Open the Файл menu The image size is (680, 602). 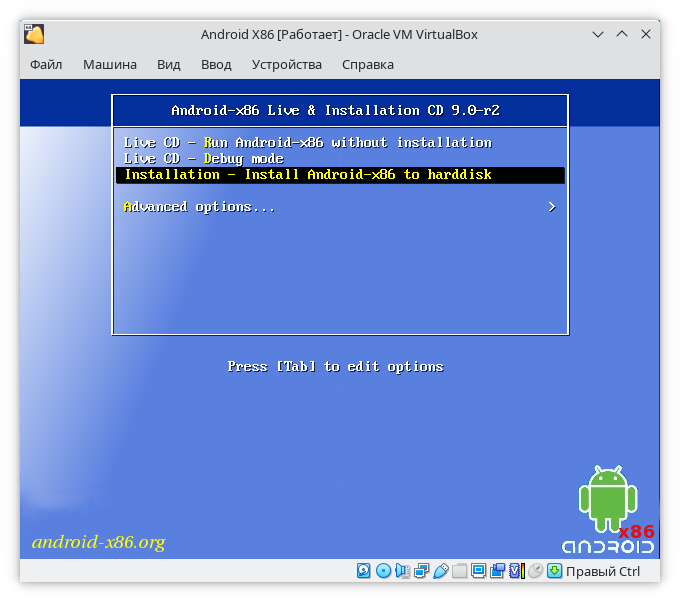46,65
